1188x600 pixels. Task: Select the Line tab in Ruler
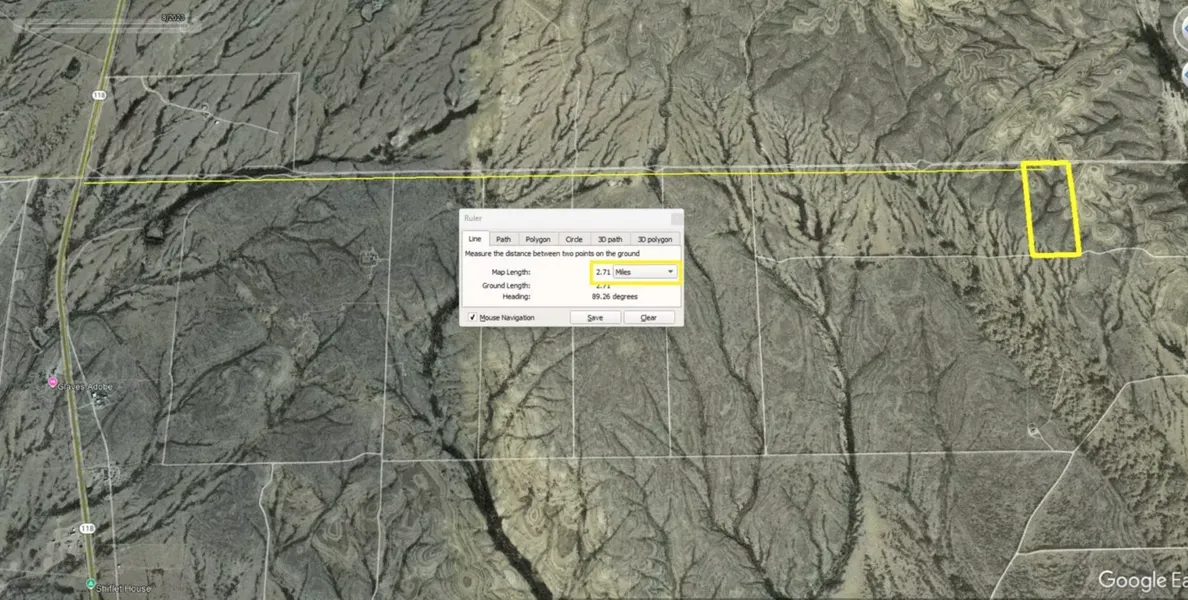pyautogui.click(x=474, y=239)
